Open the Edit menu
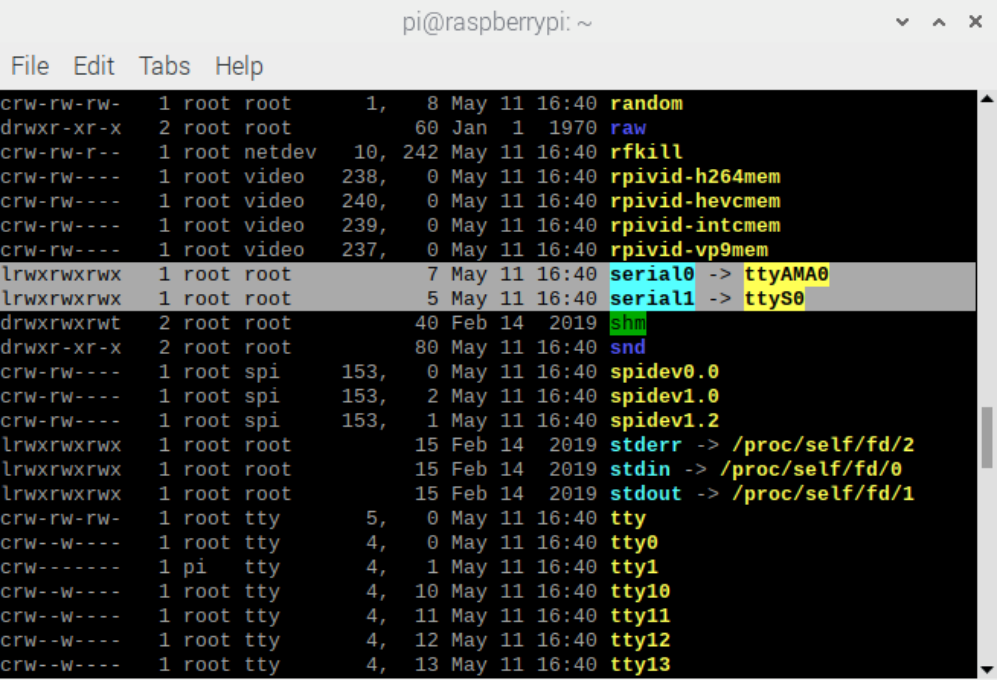 click(x=94, y=66)
